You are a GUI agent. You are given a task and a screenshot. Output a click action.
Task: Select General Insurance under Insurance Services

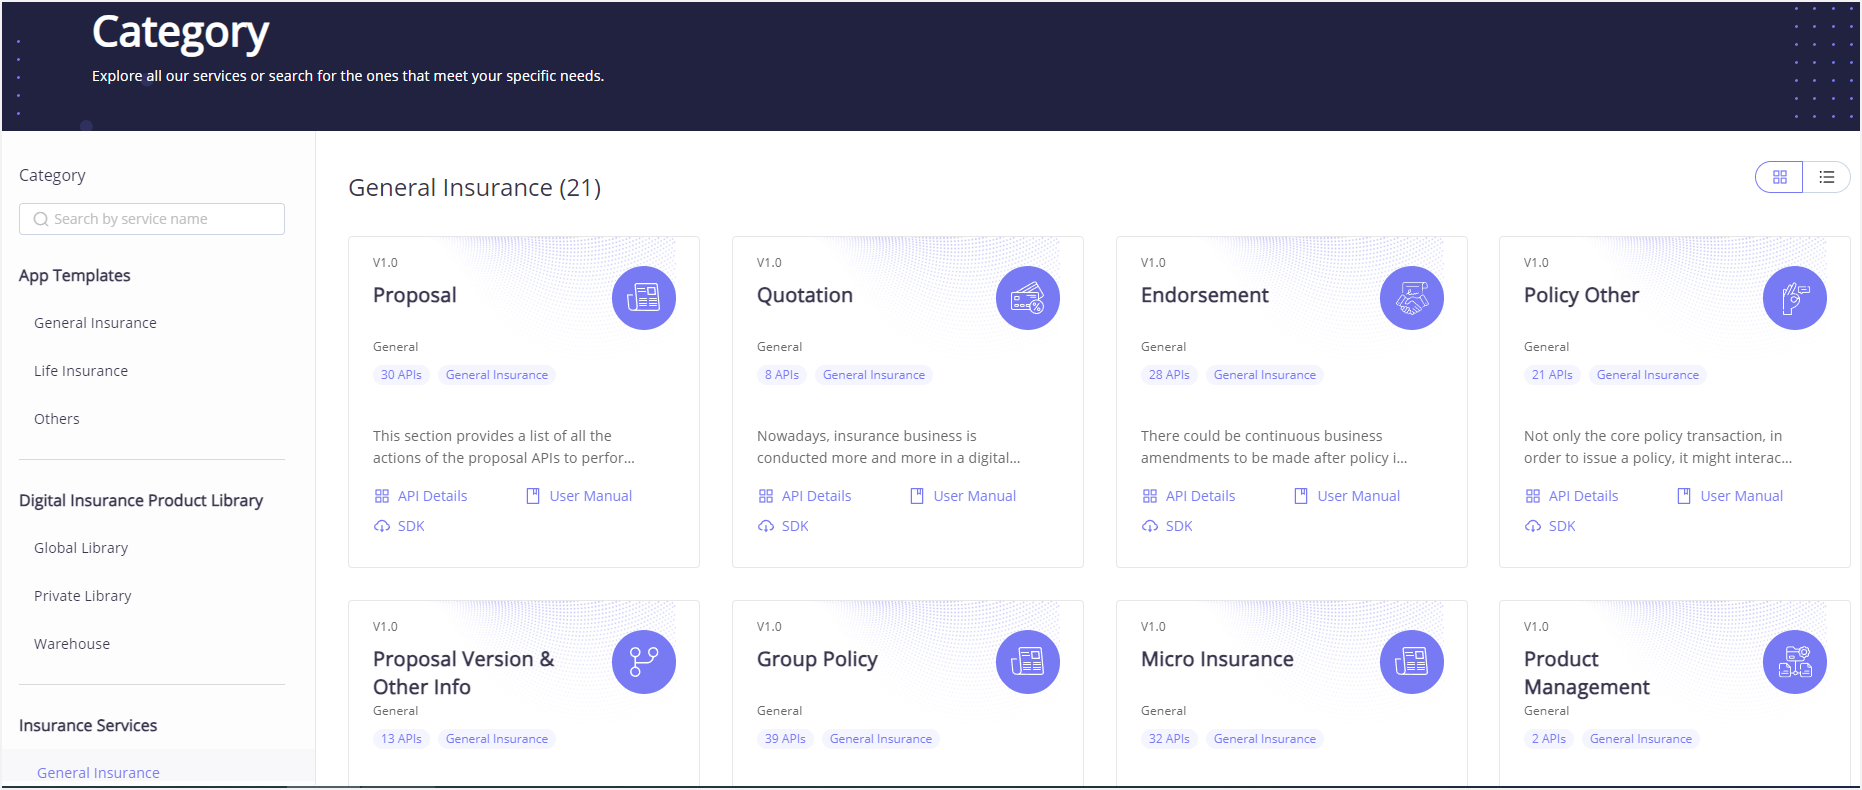point(98,773)
